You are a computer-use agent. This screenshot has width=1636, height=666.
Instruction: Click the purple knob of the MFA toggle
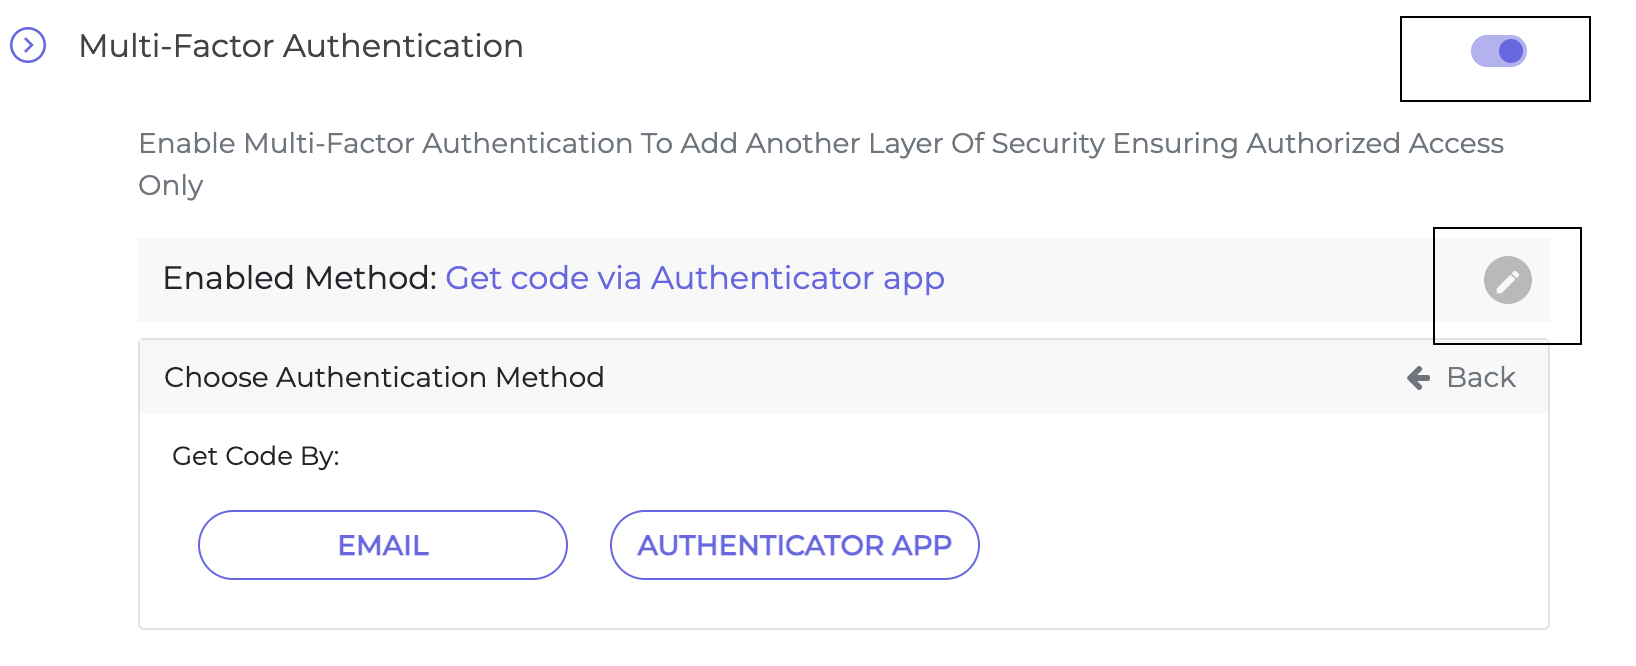1511,51
